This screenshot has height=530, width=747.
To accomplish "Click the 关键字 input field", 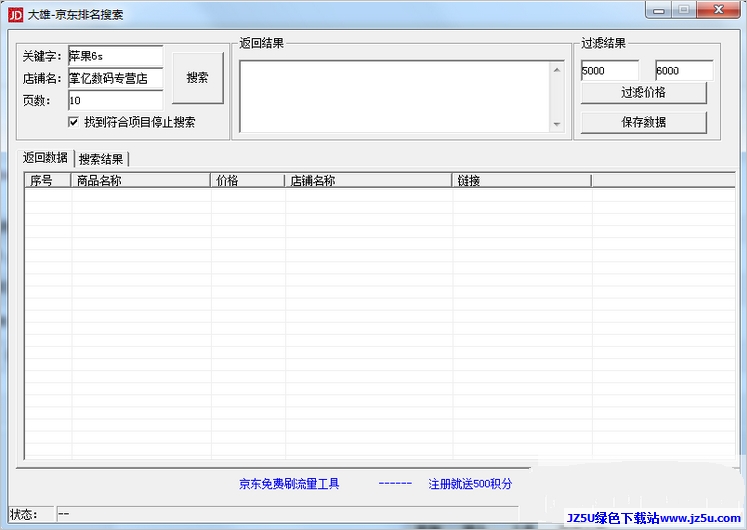I will (115, 56).
